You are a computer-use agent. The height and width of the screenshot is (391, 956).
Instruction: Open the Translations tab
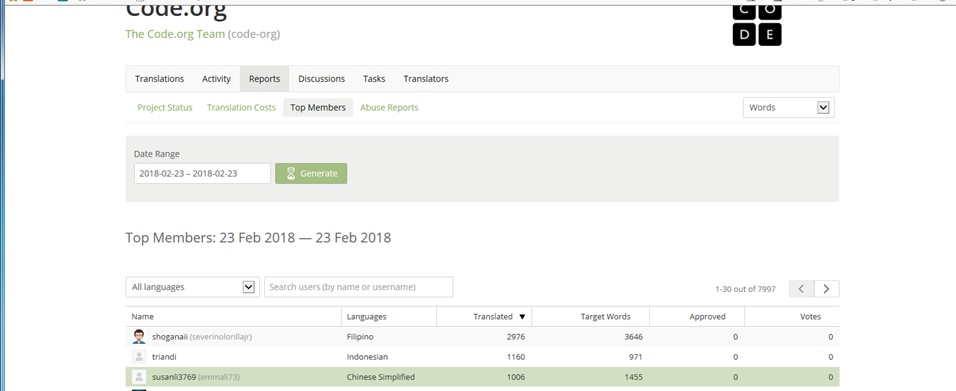tap(159, 79)
